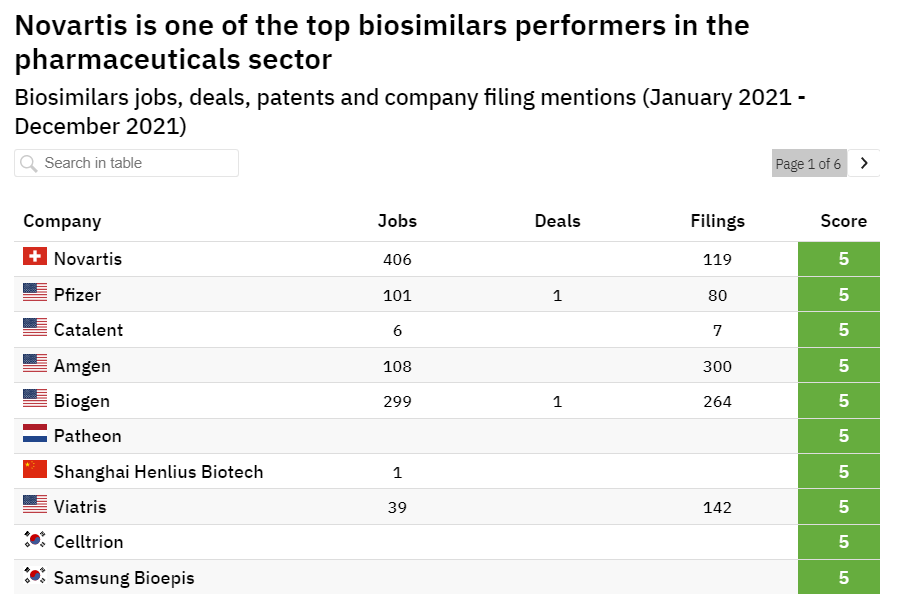The width and height of the screenshot is (897, 612).
Task: Click the Page 1 of 6 indicator
Action: (x=808, y=163)
